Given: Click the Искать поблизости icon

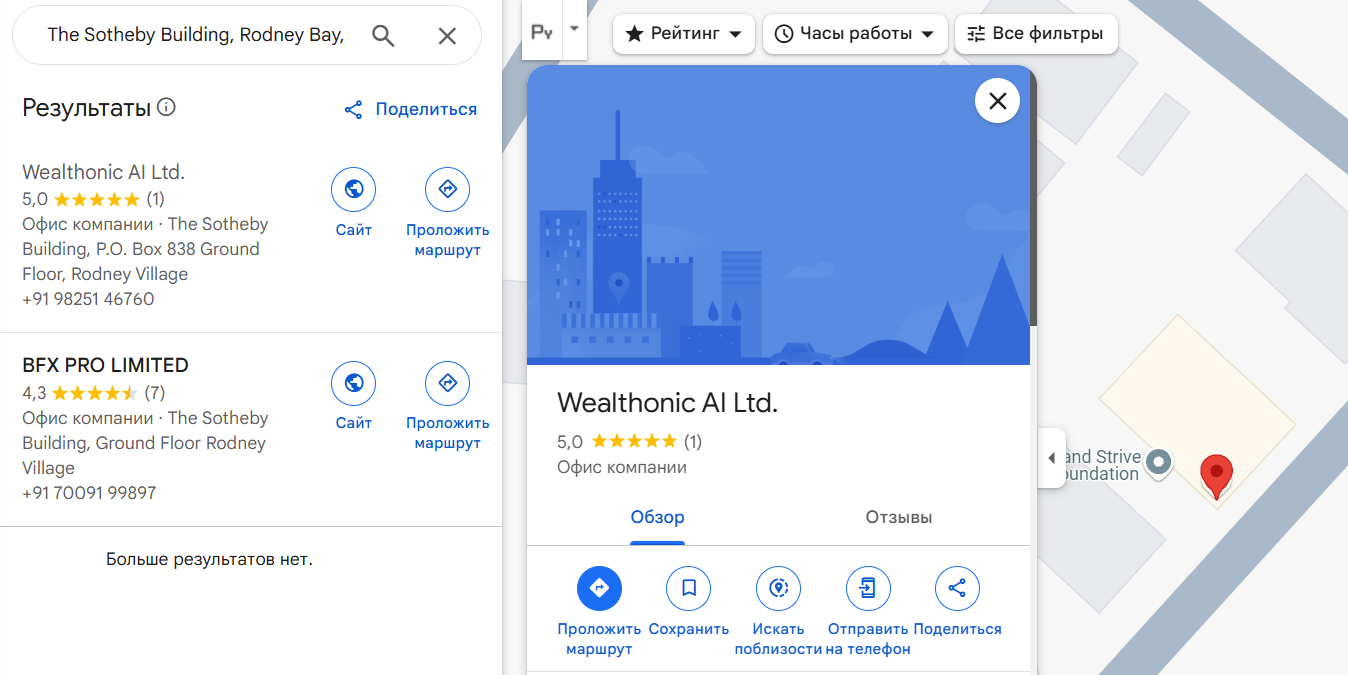Looking at the screenshot, I should (779, 589).
